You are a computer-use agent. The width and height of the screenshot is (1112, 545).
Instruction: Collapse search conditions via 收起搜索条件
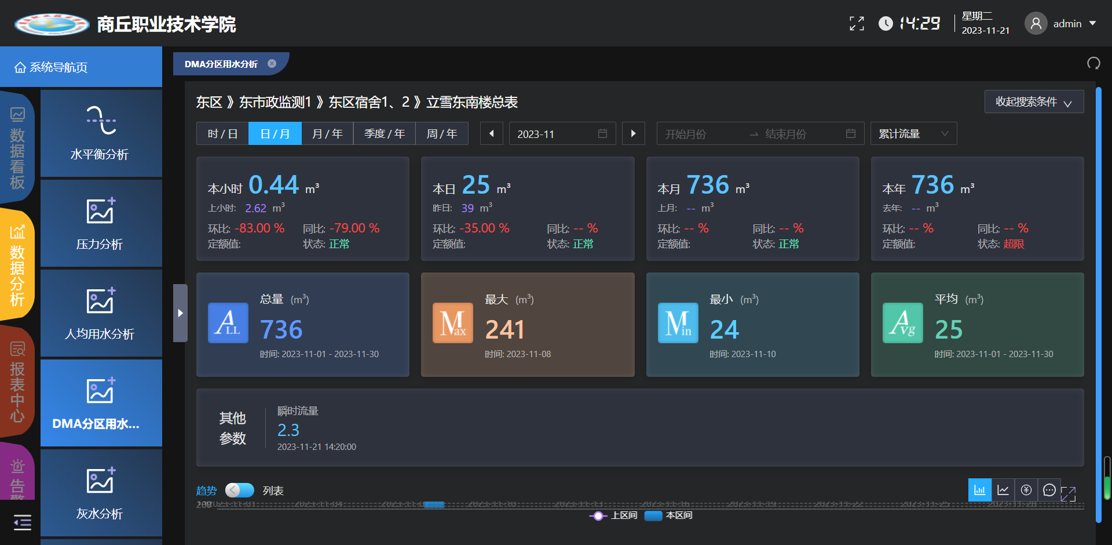pyautogui.click(x=1033, y=102)
